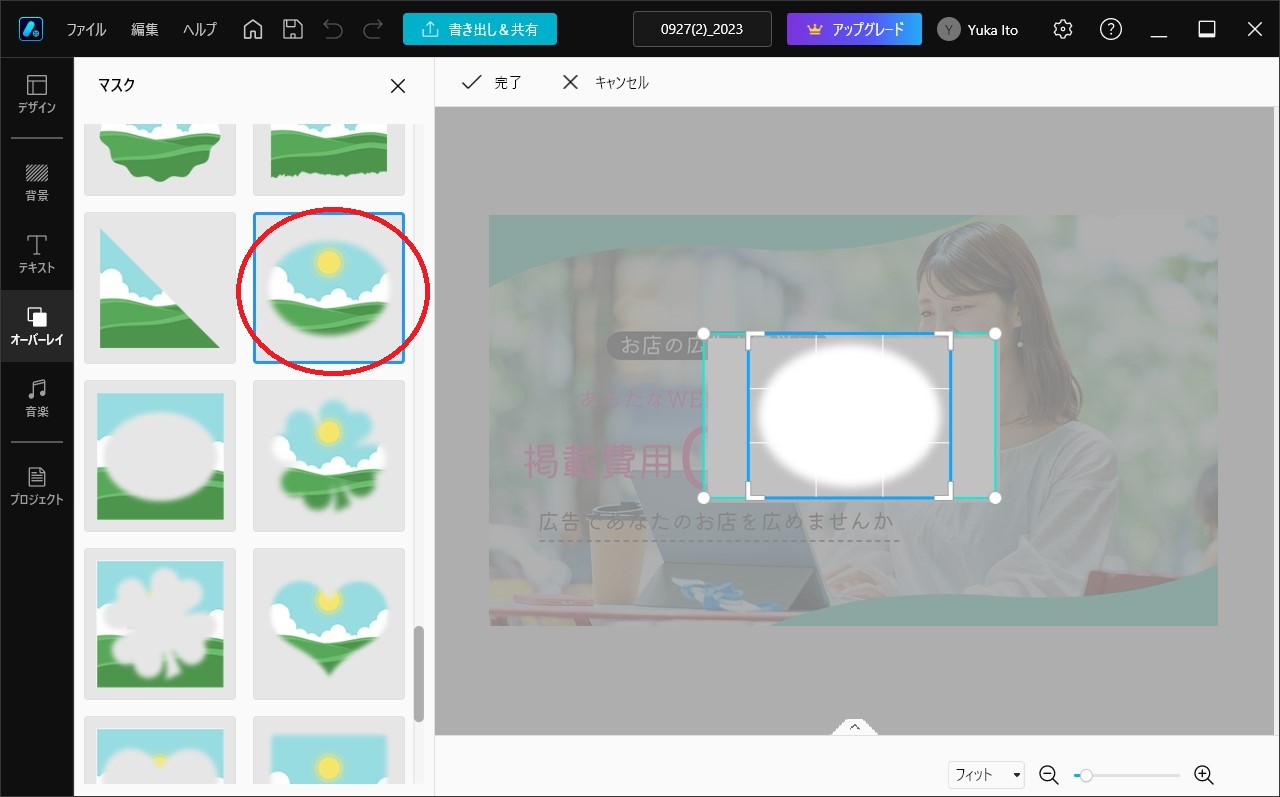Switch to 音楽 sidebar tab
1280x797 pixels.
pos(37,398)
